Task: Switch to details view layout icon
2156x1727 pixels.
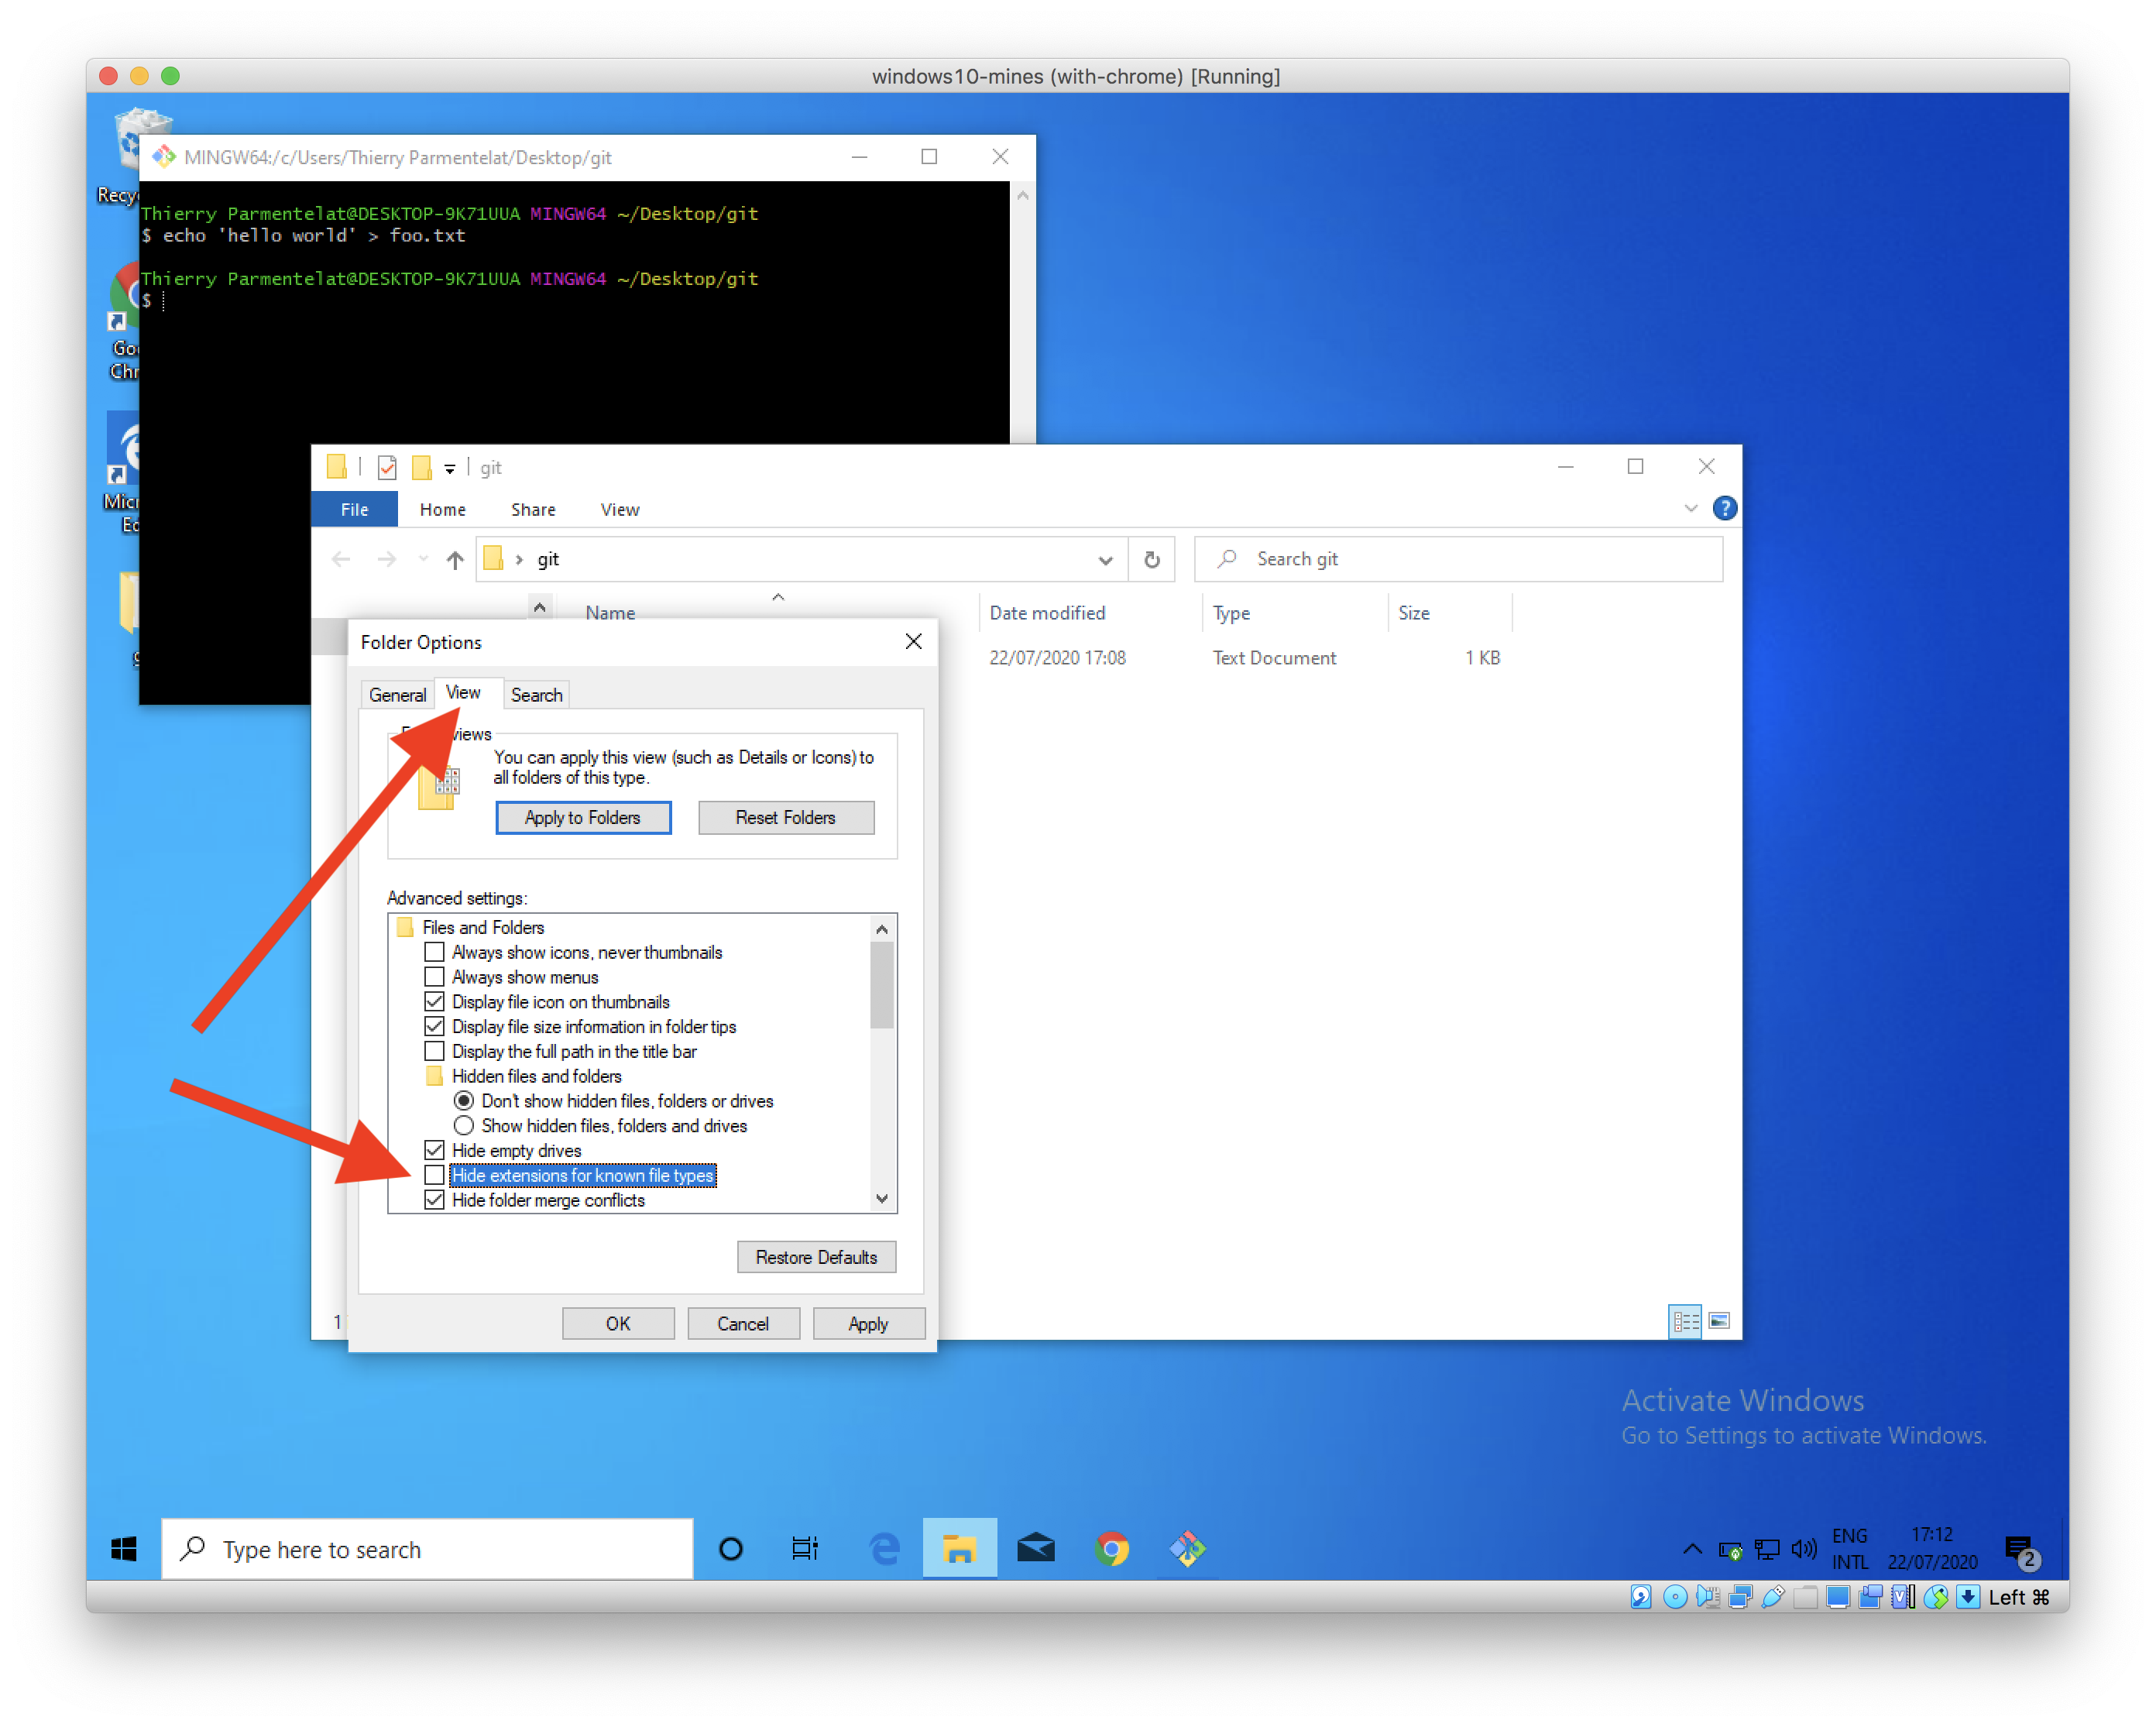Action: pyautogui.click(x=1685, y=1321)
